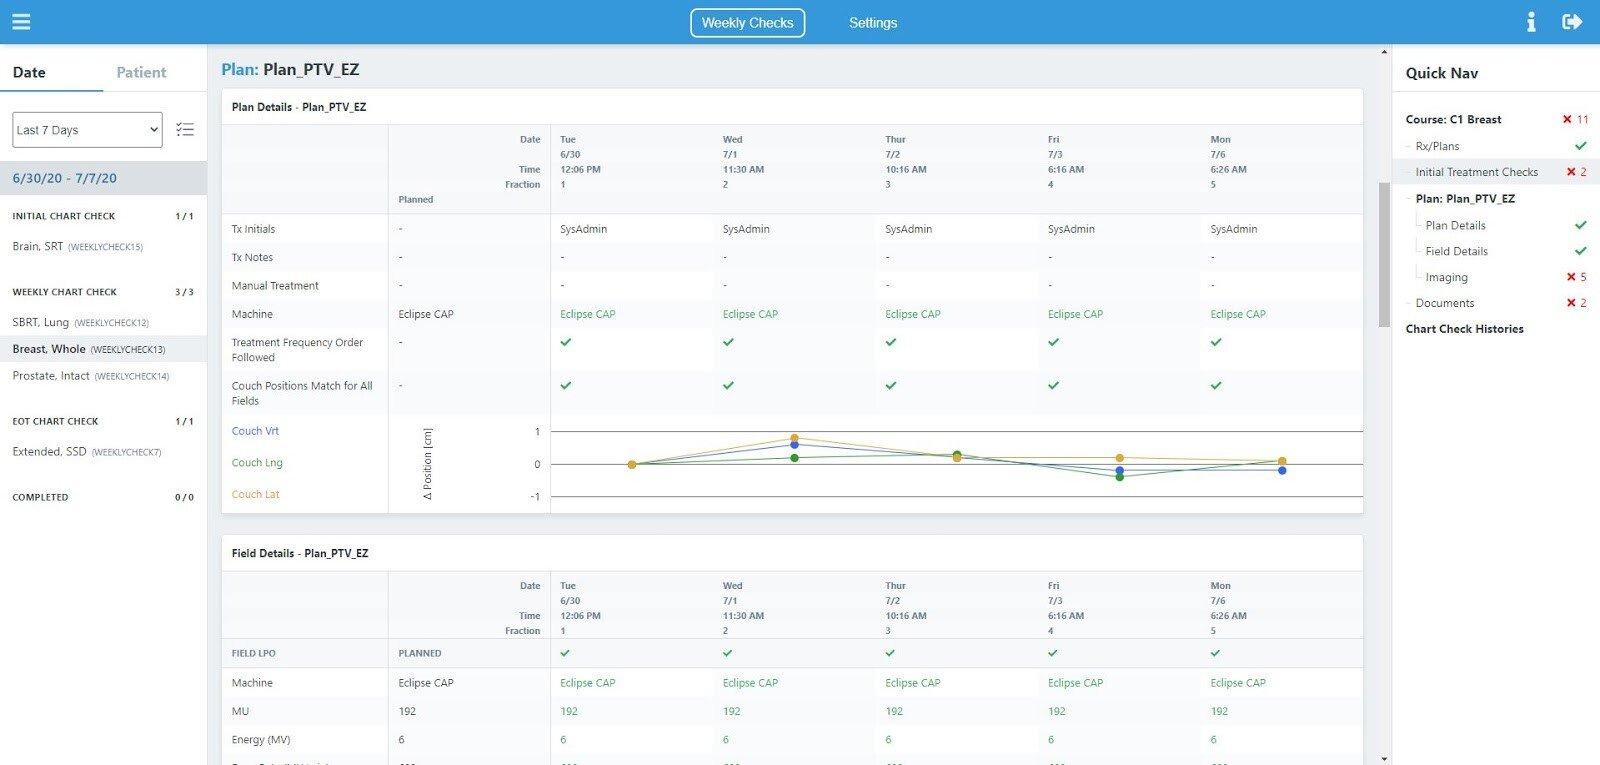Click the main vertical scrollbar thumb
This screenshot has width=1600, height=765.
(1384, 255)
